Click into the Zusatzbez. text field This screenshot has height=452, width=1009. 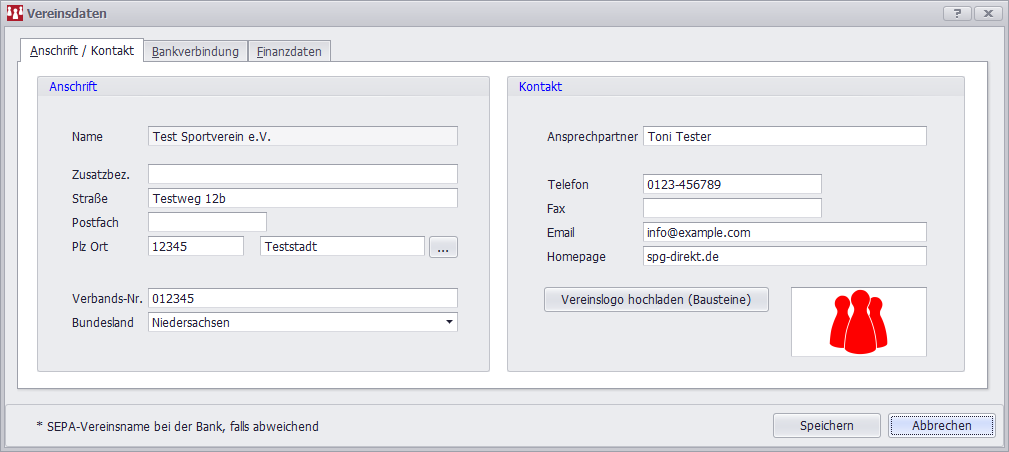(302, 174)
